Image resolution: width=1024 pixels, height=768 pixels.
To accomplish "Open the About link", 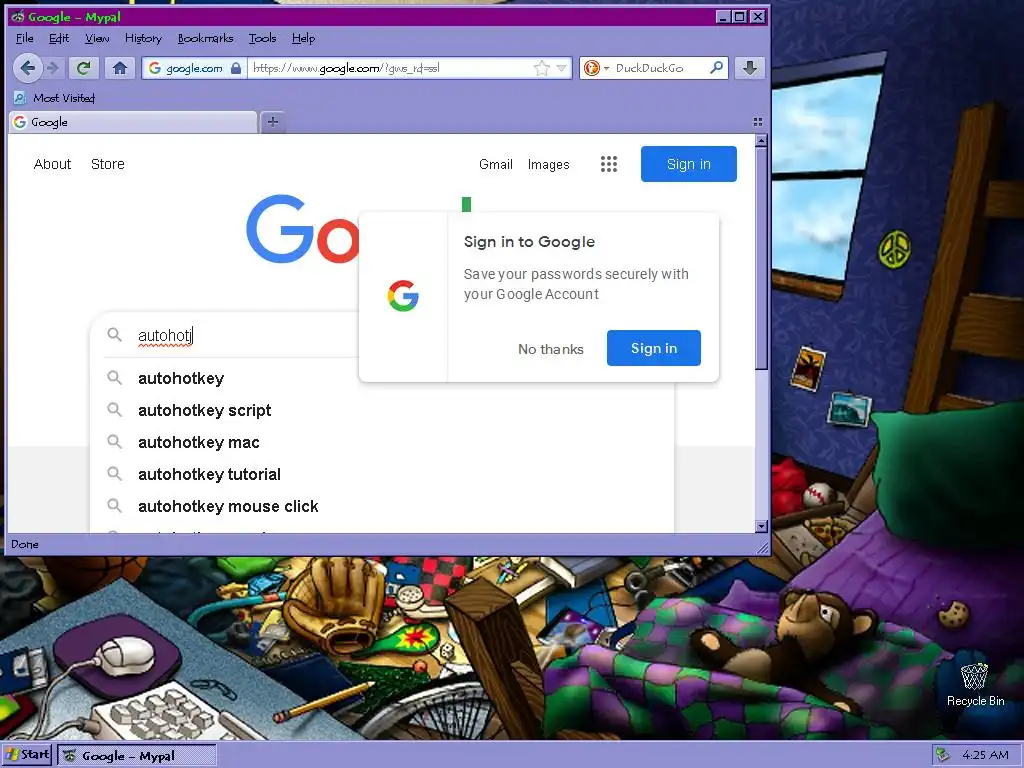I will point(52,164).
